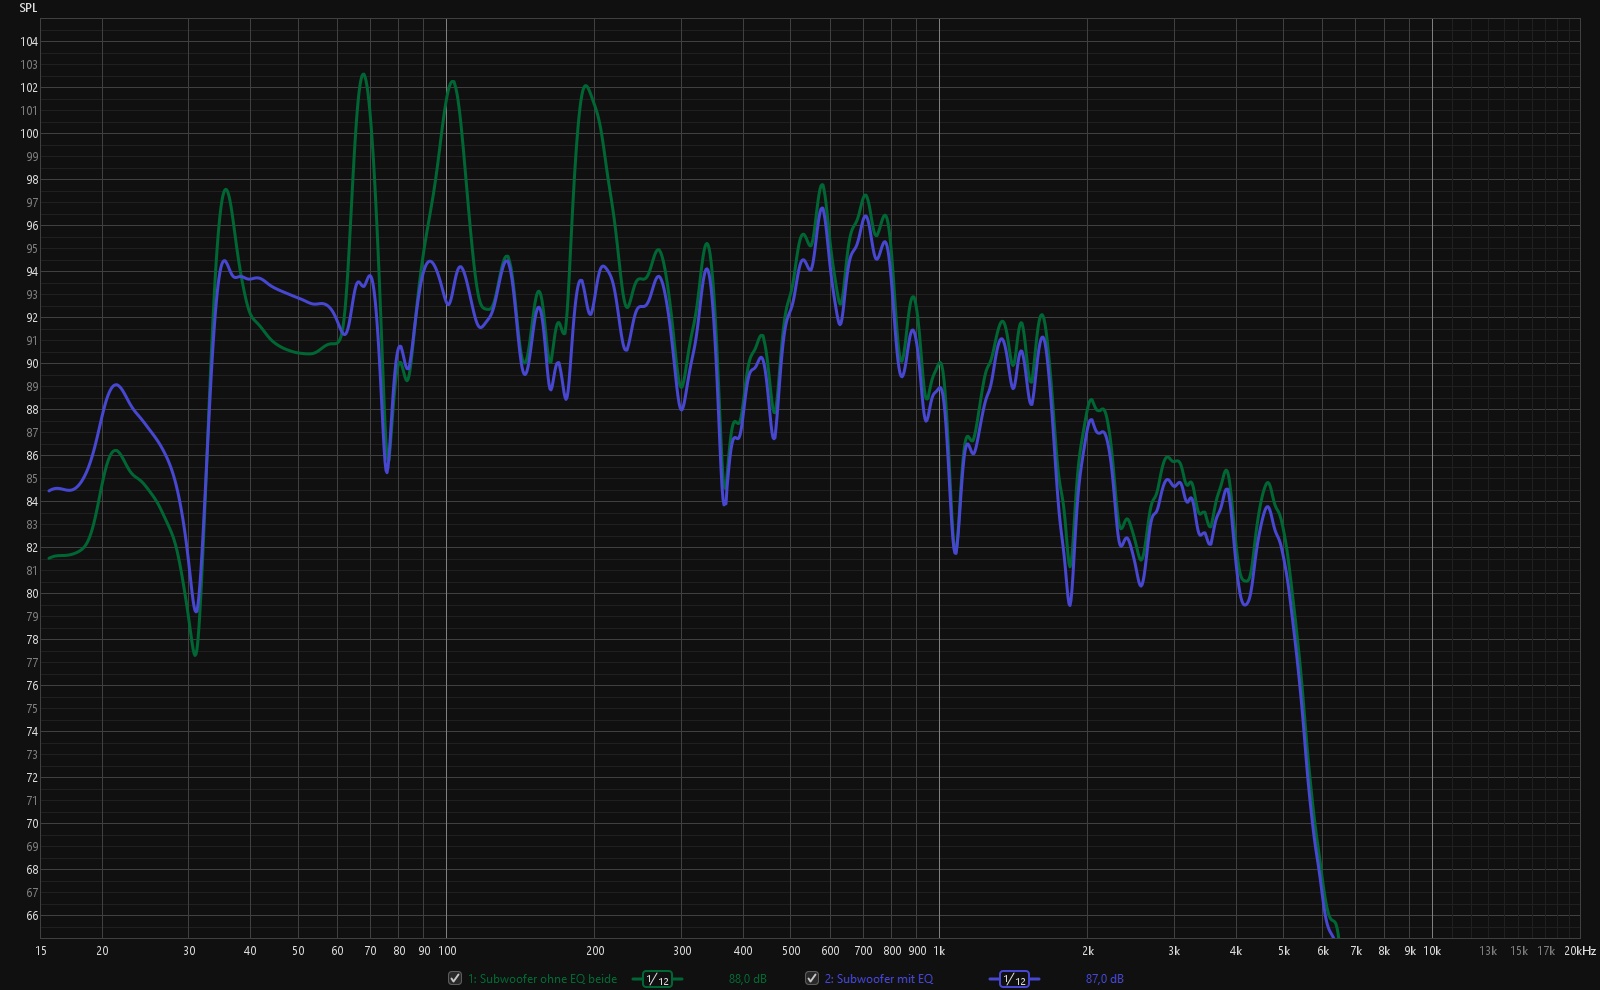Click the '200' frequency axis label
Image resolution: width=1600 pixels, height=990 pixels.
pyautogui.click(x=595, y=951)
